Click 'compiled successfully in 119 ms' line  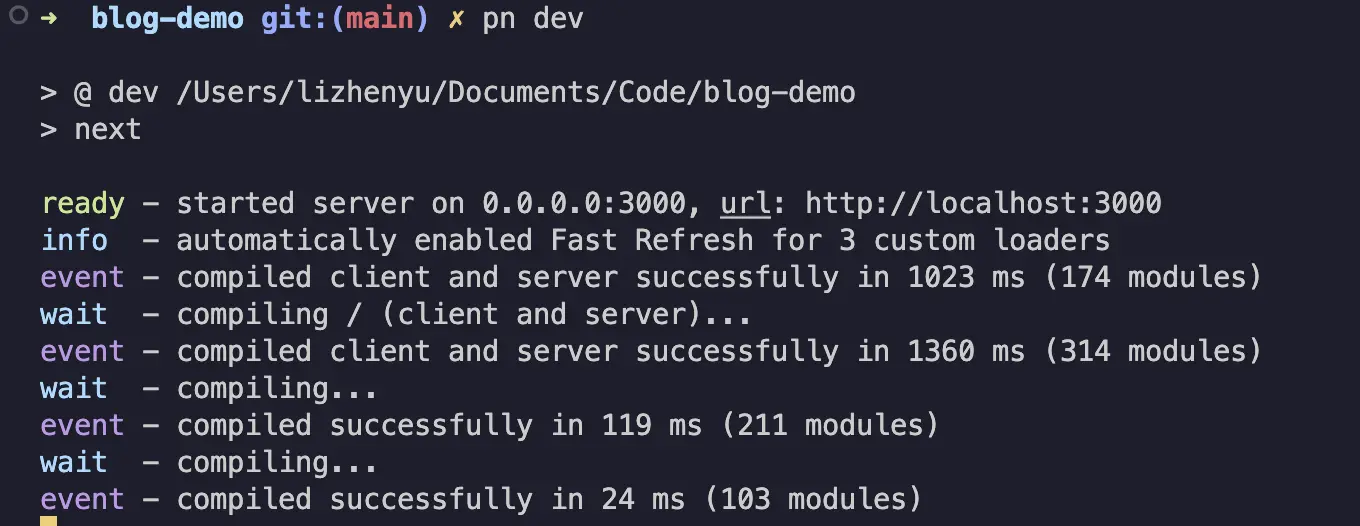click(x=432, y=425)
